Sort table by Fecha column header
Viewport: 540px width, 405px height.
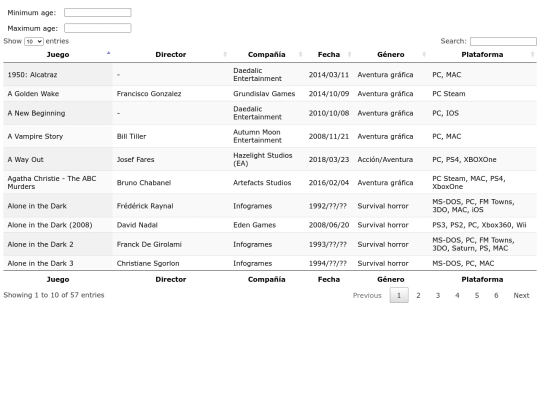tap(329, 54)
